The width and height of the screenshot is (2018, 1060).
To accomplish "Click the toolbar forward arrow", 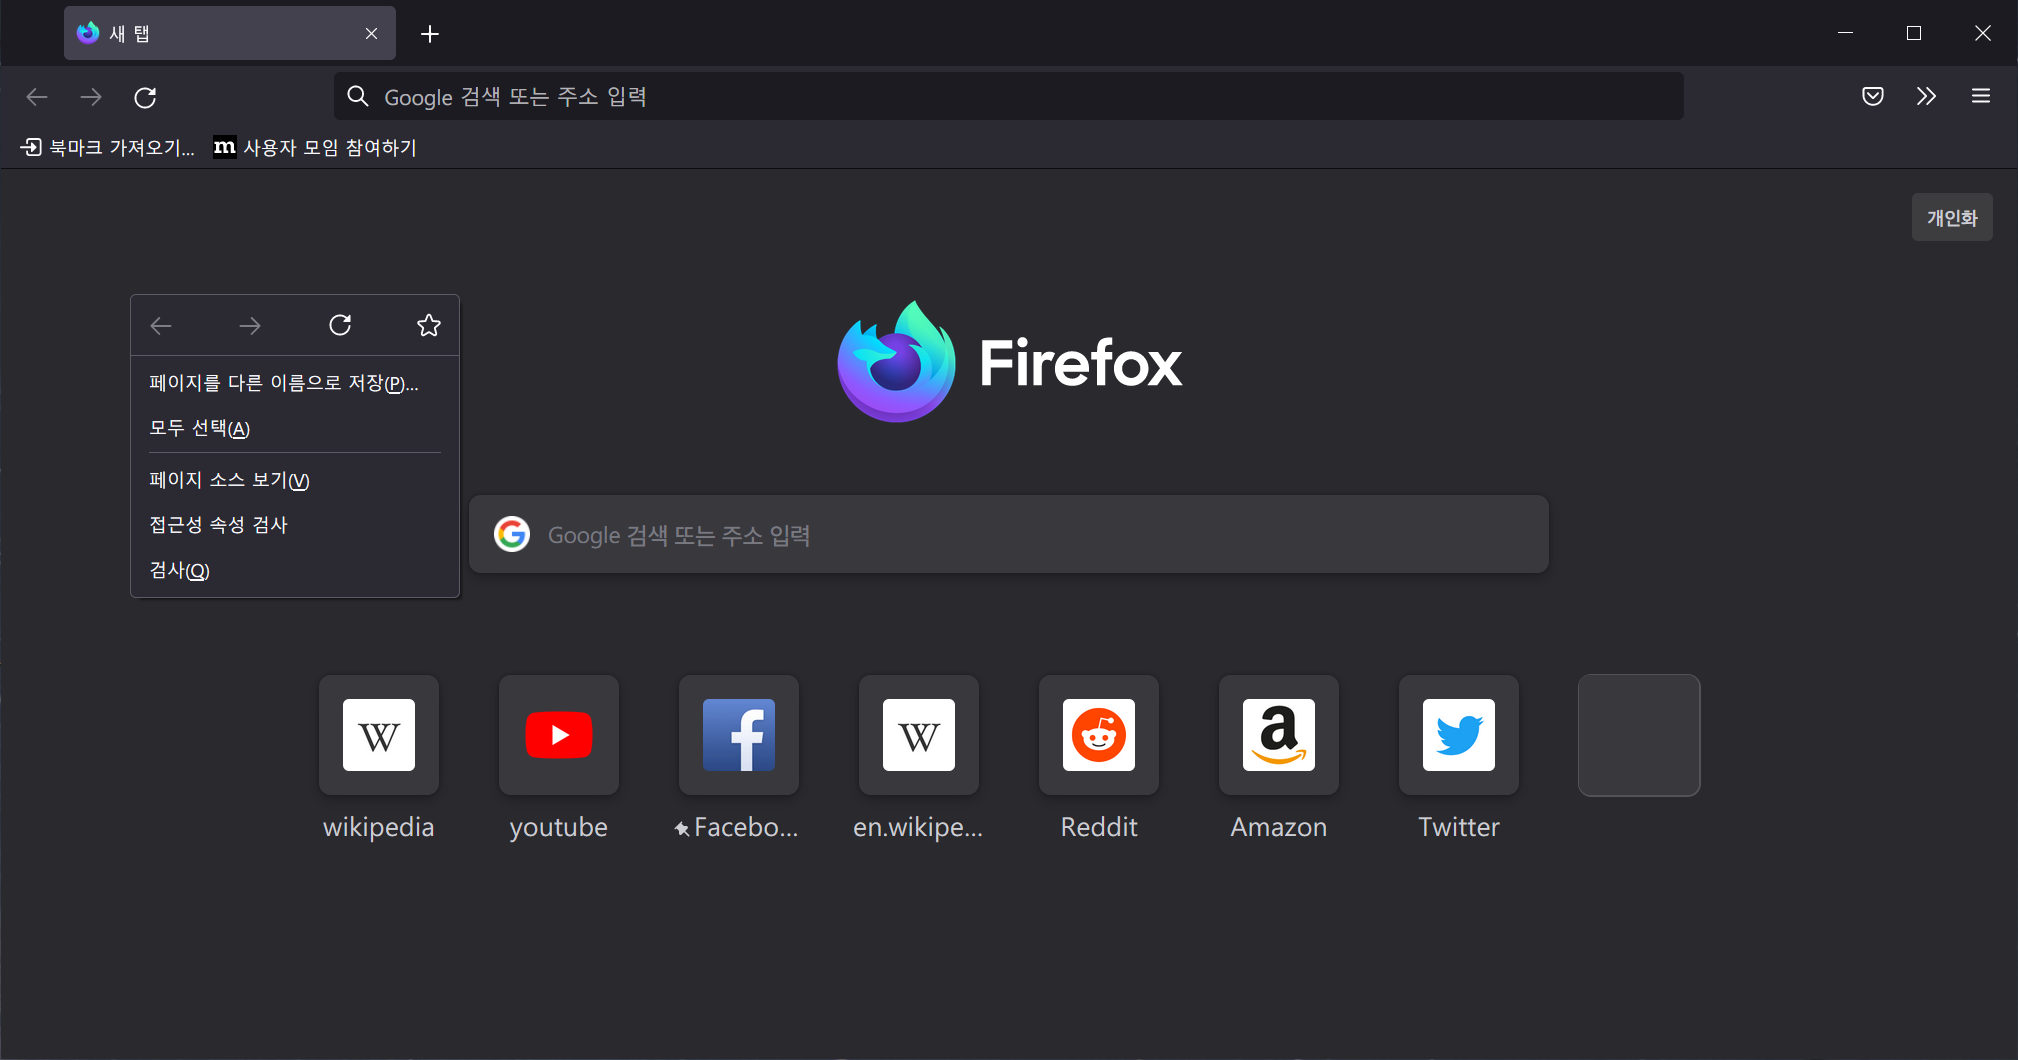I will (91, 97).
